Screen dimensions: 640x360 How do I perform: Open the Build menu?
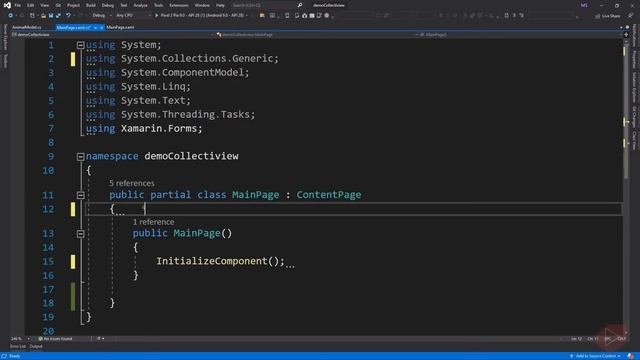point(91,5)
